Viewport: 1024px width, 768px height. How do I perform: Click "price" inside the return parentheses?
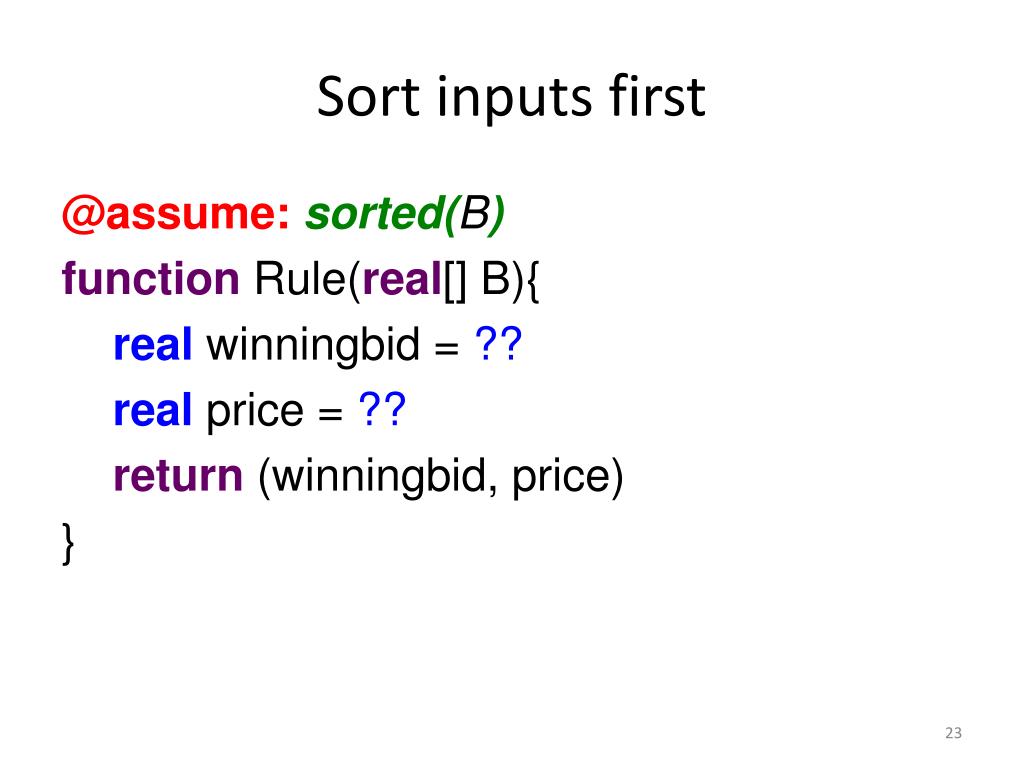pos(560,477)
